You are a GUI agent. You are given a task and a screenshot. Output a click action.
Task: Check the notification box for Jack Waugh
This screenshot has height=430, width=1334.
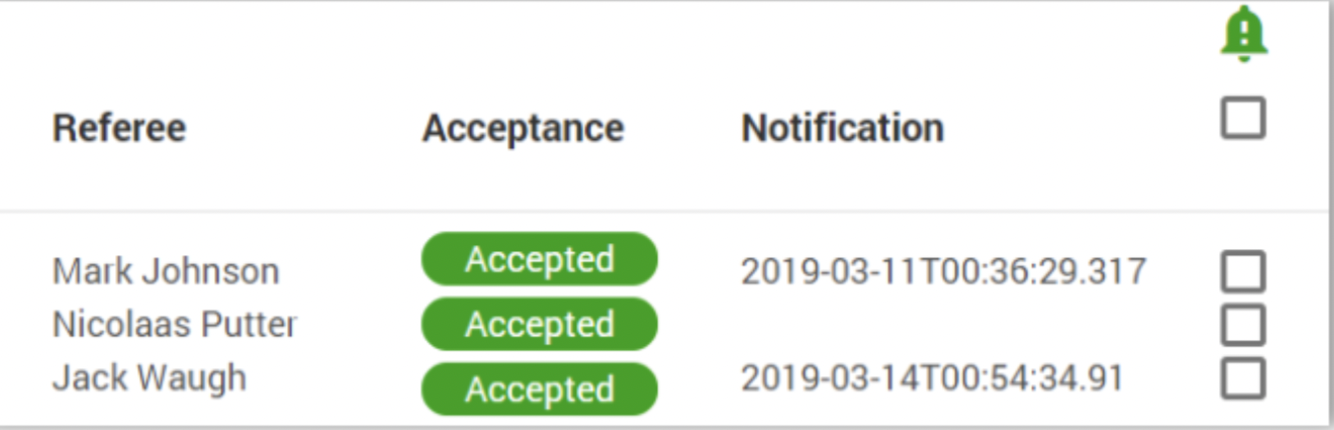pos(1243,379)
